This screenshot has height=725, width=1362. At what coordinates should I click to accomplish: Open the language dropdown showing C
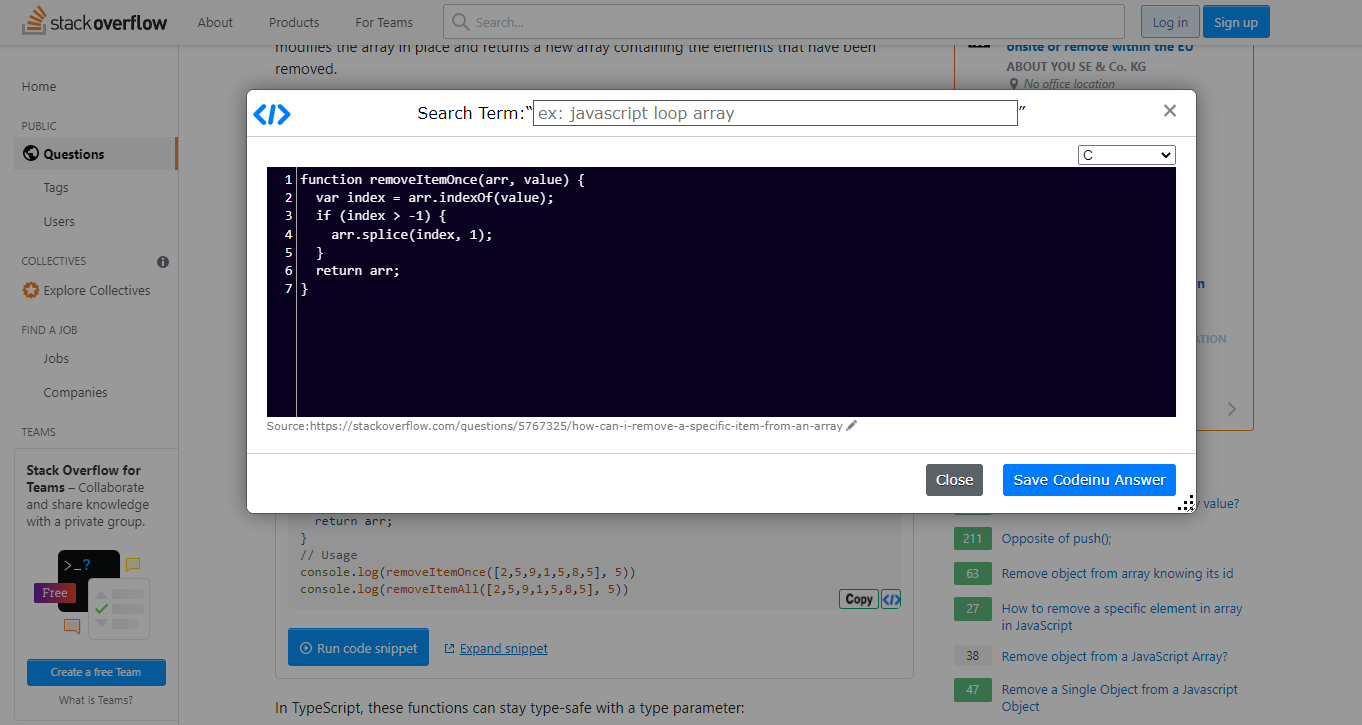tap(1126, 155)
